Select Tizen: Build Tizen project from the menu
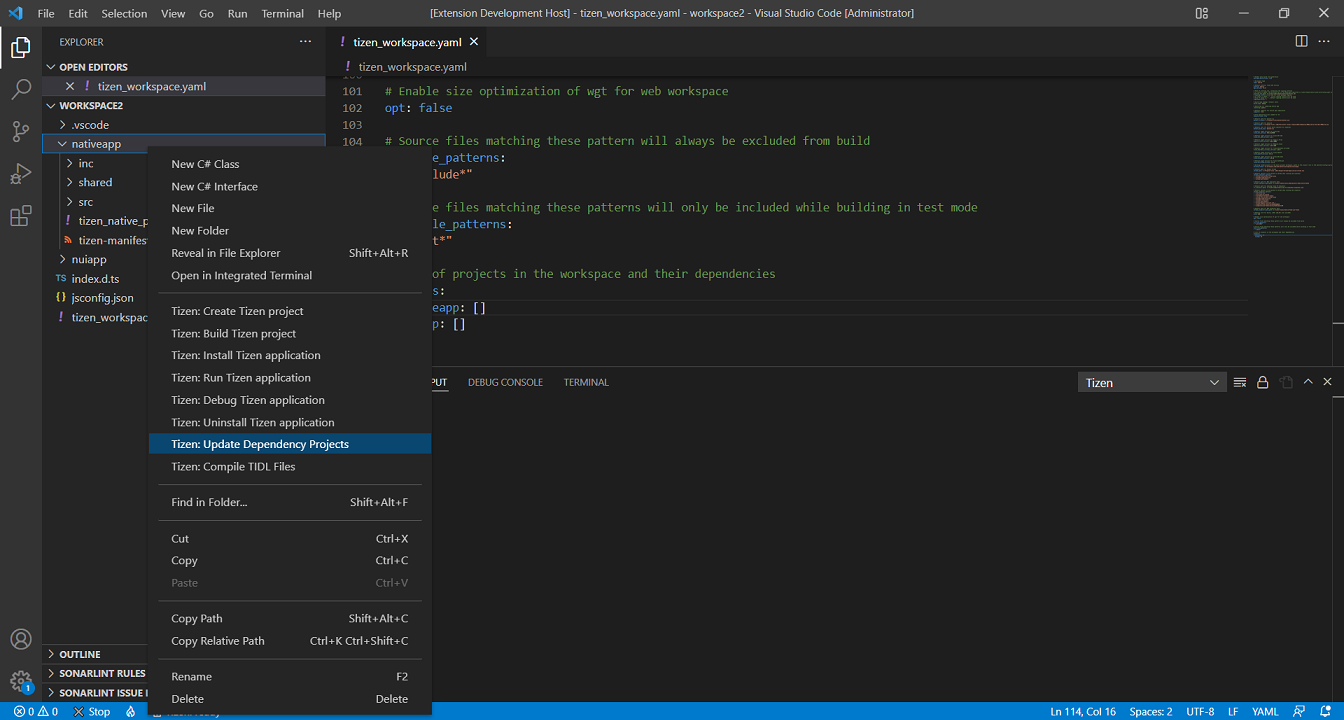 click(x=233, y=333)
